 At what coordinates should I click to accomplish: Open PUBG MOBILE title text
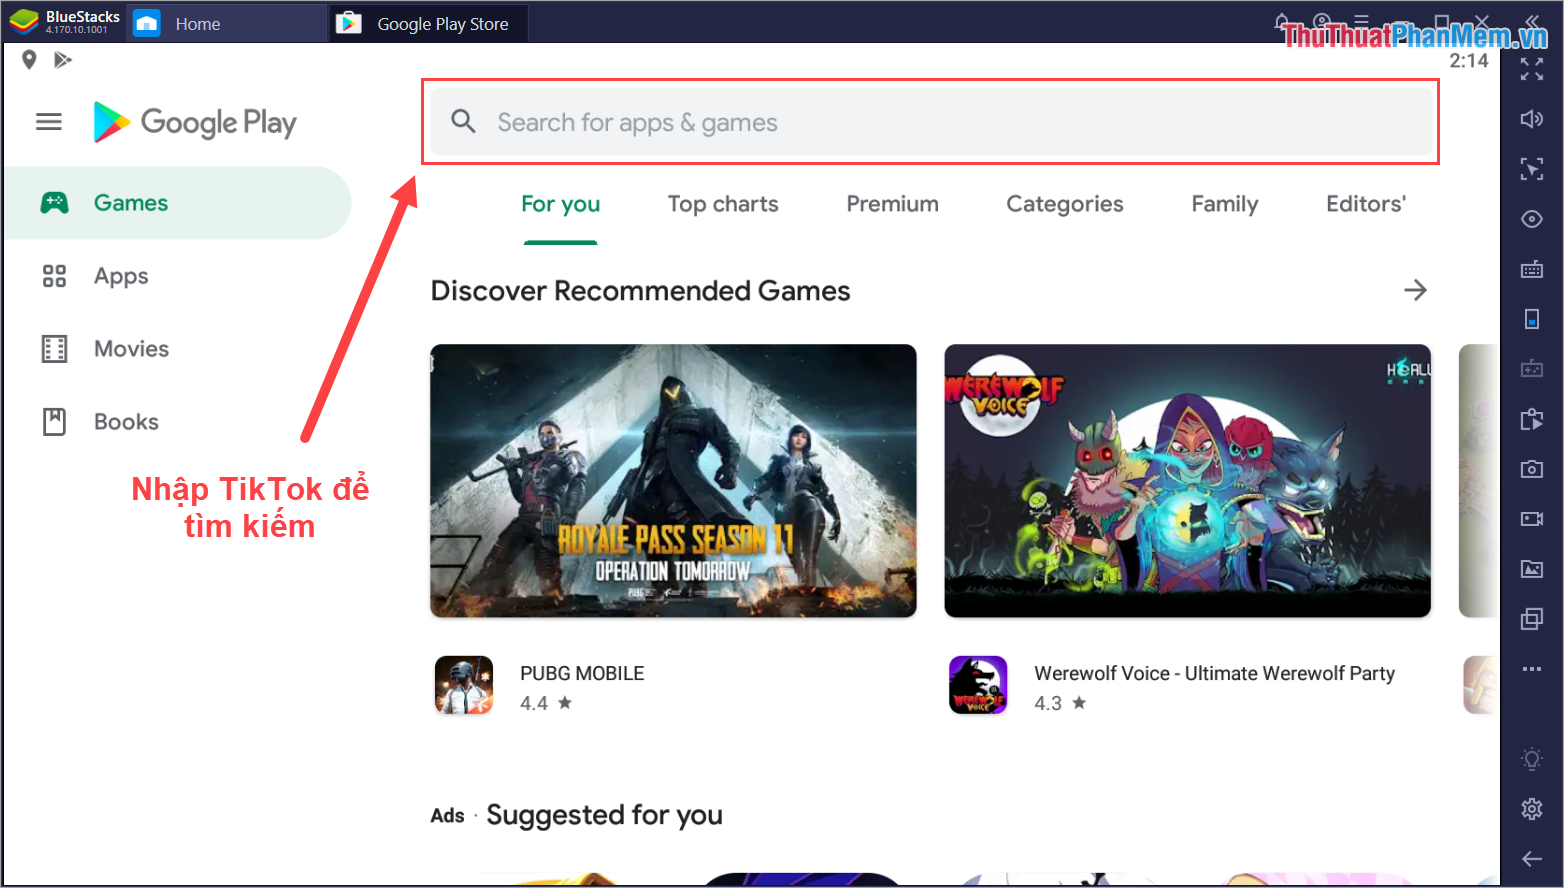pos(582,674)
